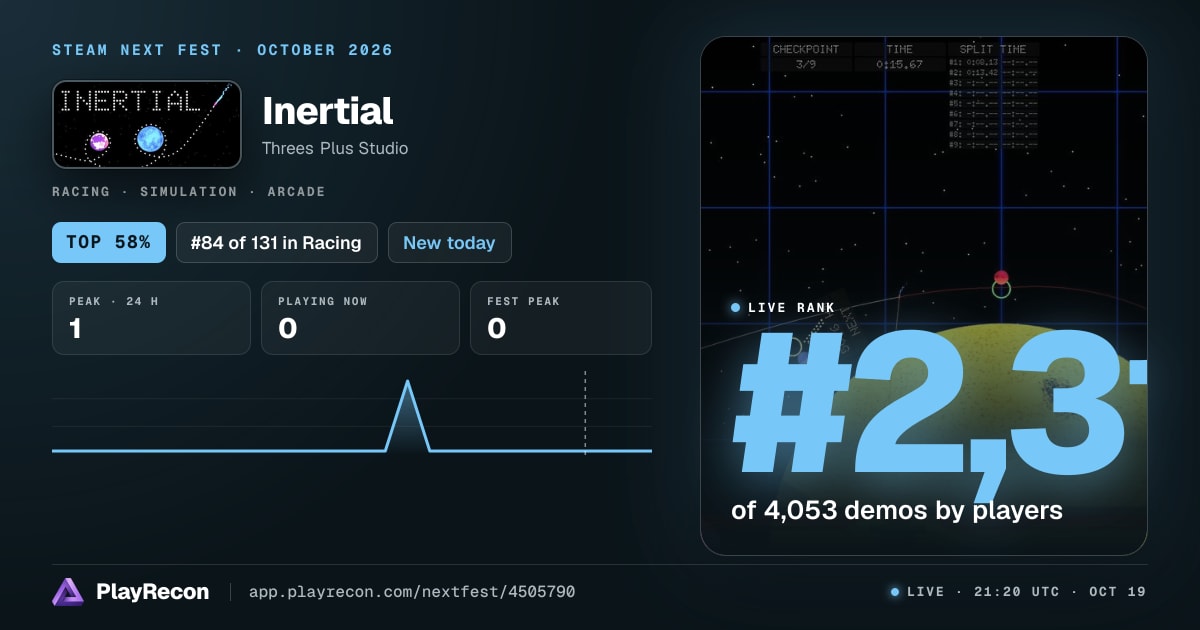The height and width of the screenshot is (630, 1200).
Task: Click the 'of 4,053 demos by players' text
Action: (897, 510)
